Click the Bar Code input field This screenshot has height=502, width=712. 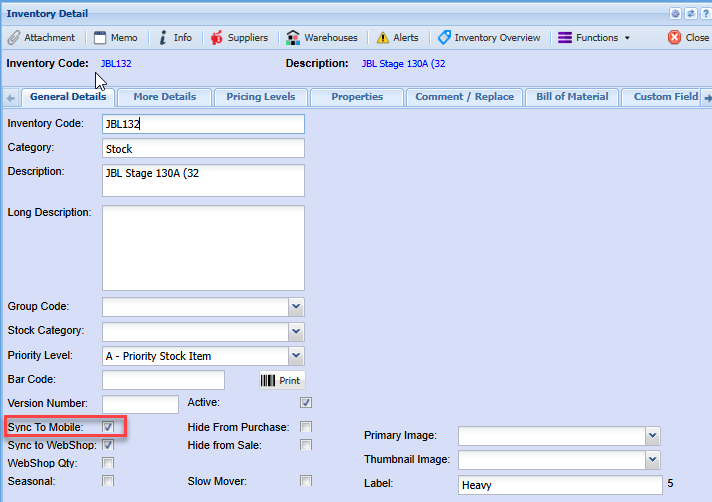tap(163, 380)
